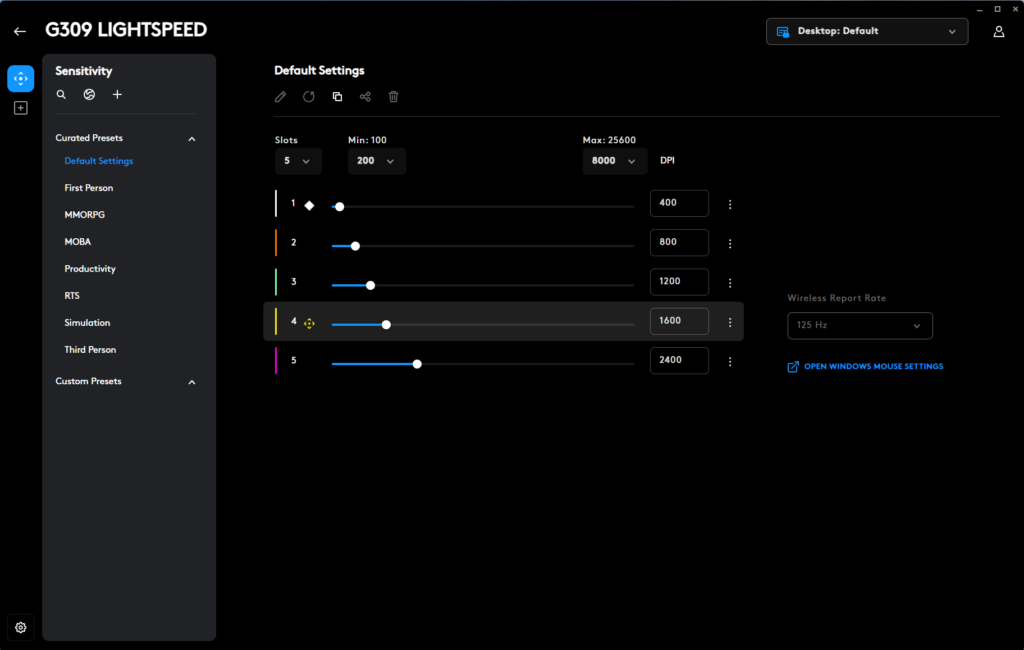Open more options for slot 800
Screen dimensions: 1024x650
730,244
